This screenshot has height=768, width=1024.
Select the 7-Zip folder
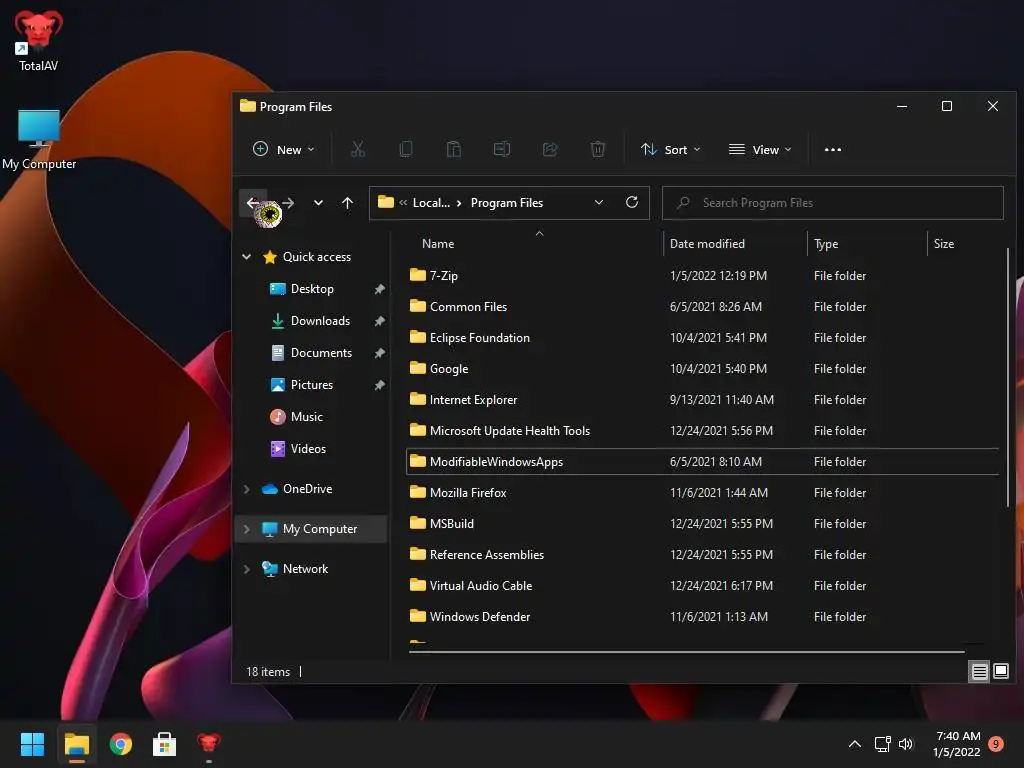coord(702,276)
